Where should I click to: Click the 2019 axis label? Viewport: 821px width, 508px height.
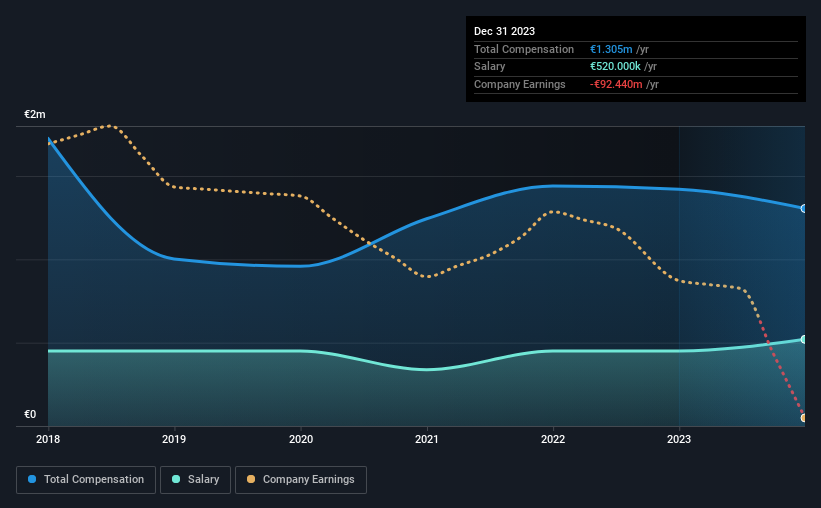174,439
